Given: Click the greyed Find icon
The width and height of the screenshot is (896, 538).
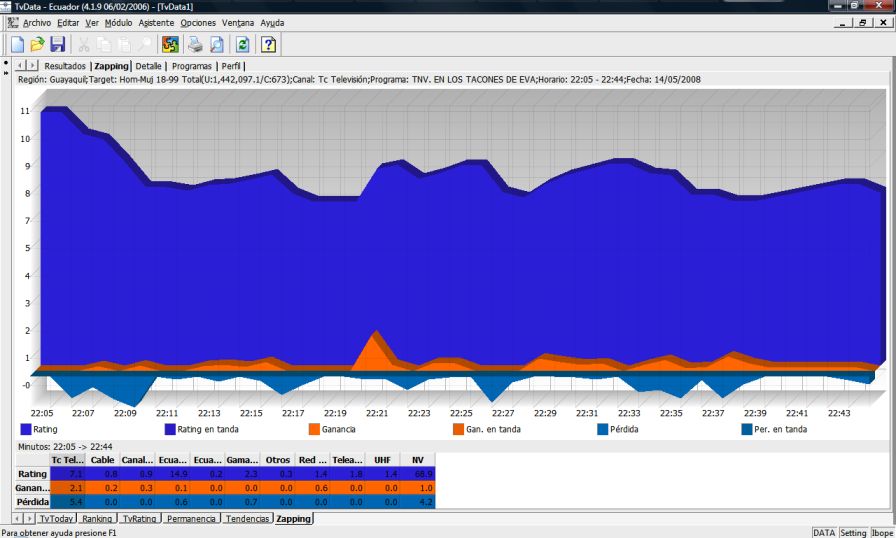Looking at the screenshot, I should [145, 45].
